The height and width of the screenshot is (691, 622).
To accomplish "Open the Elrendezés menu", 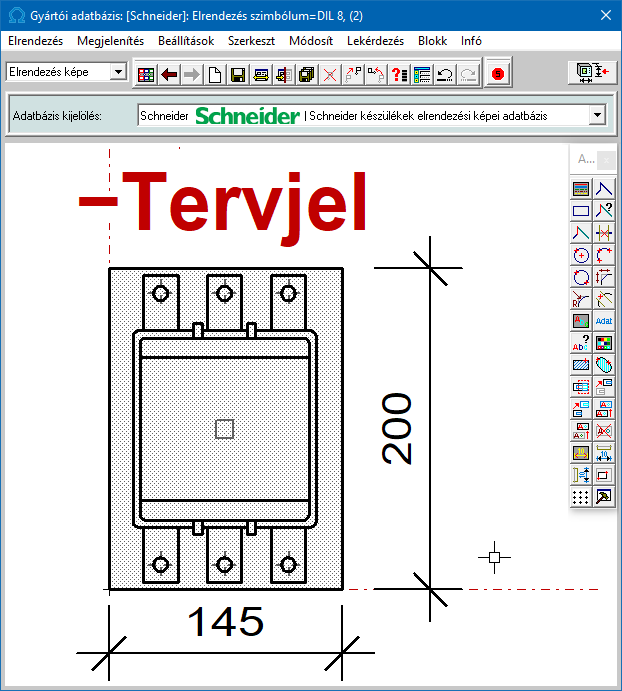I will tap(35, 41).
